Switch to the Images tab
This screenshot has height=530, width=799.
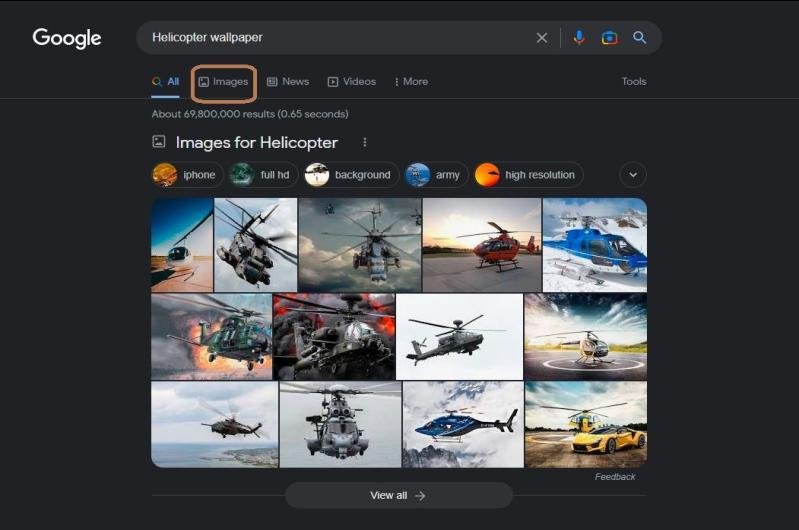pyautogui.click(x=224, y=82)
